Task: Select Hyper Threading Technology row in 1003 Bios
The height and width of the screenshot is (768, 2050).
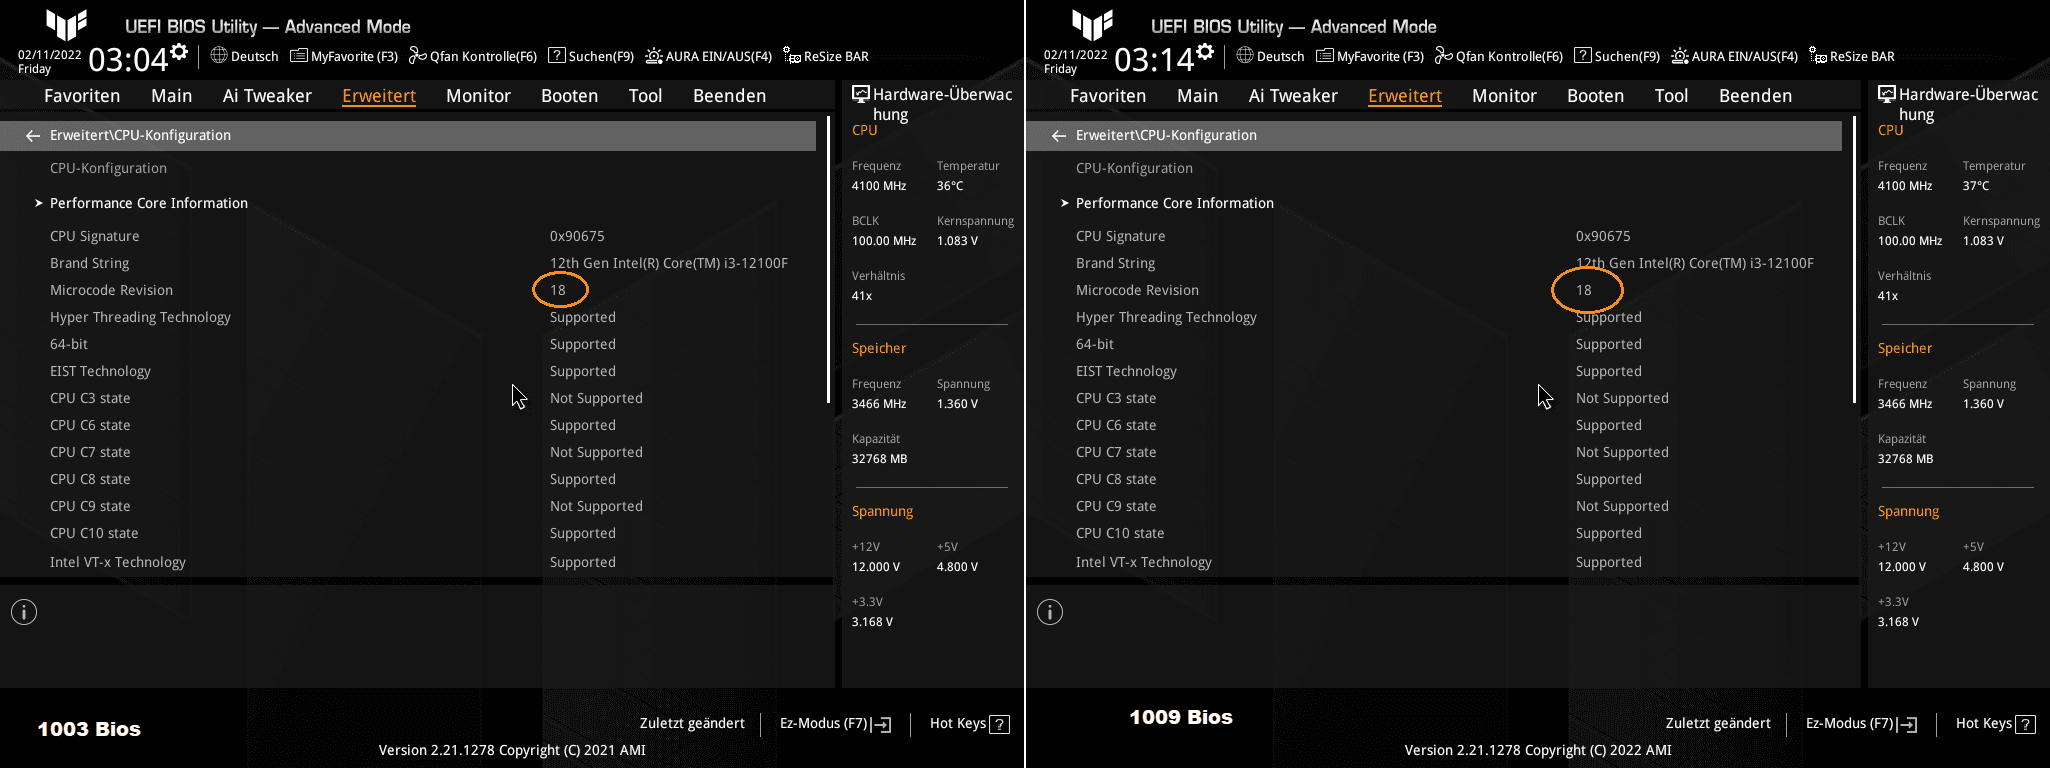Action: 408,317
